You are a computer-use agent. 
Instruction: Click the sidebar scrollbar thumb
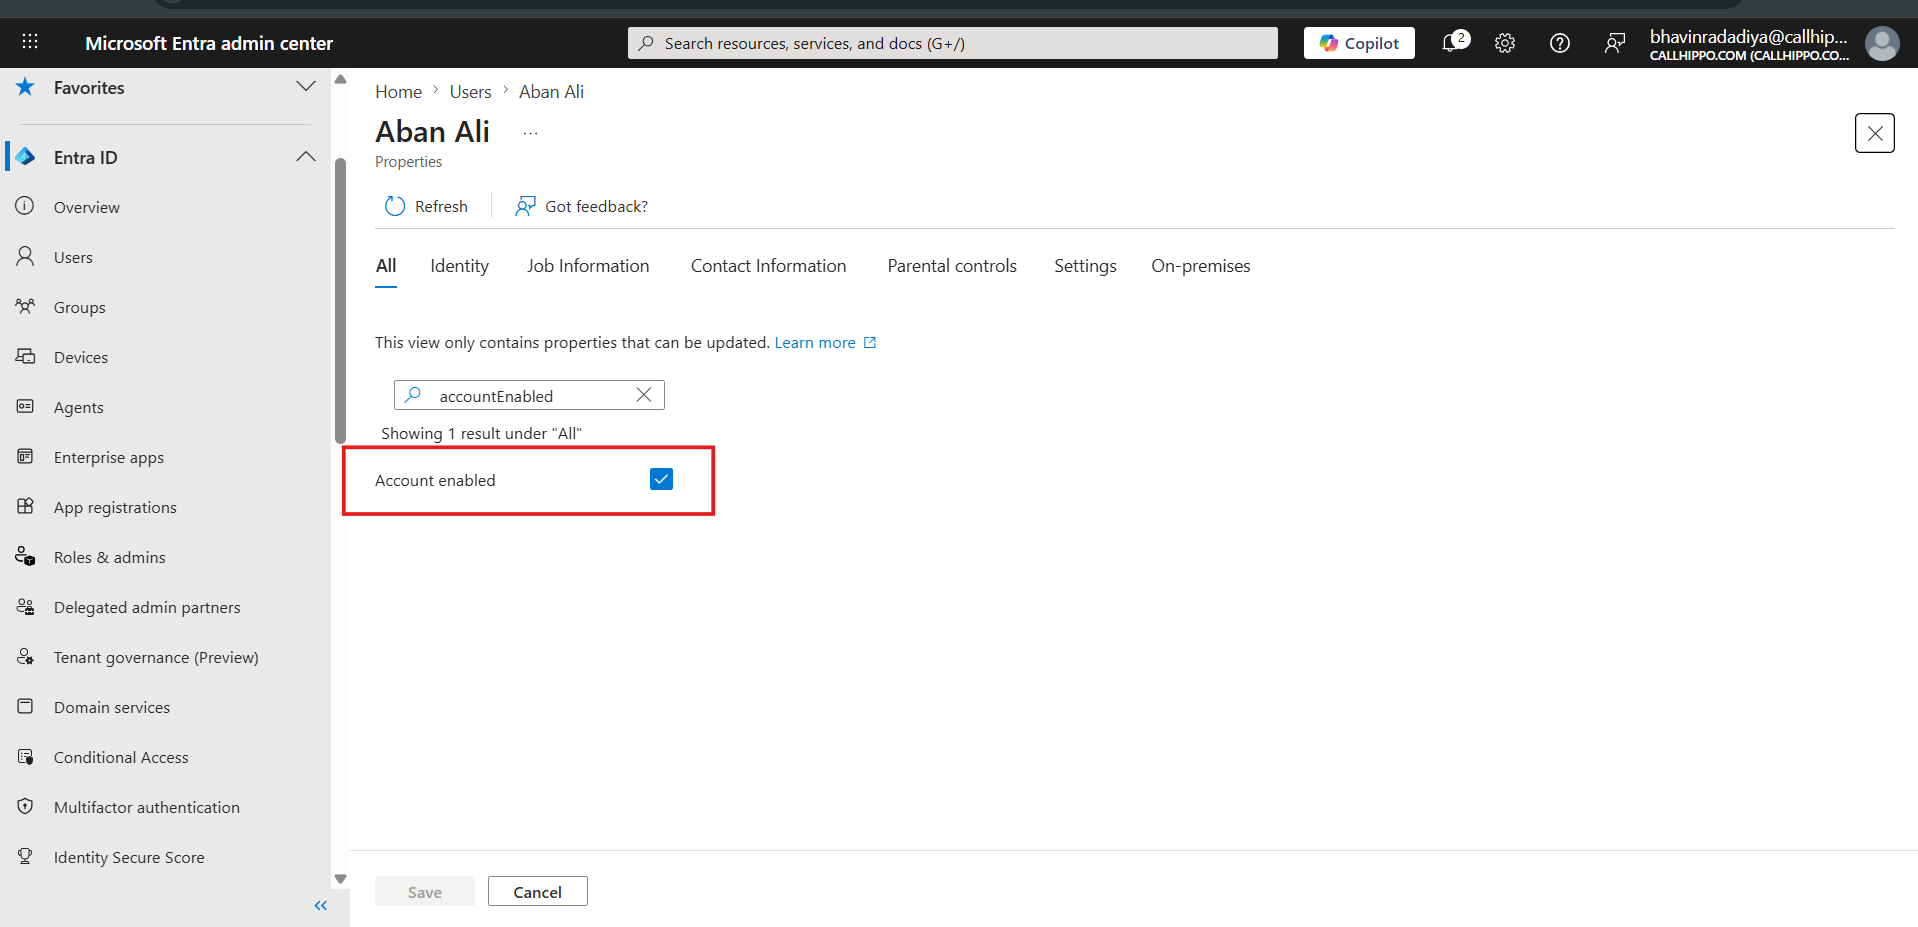pyautogui.click(x=340, y=300)
